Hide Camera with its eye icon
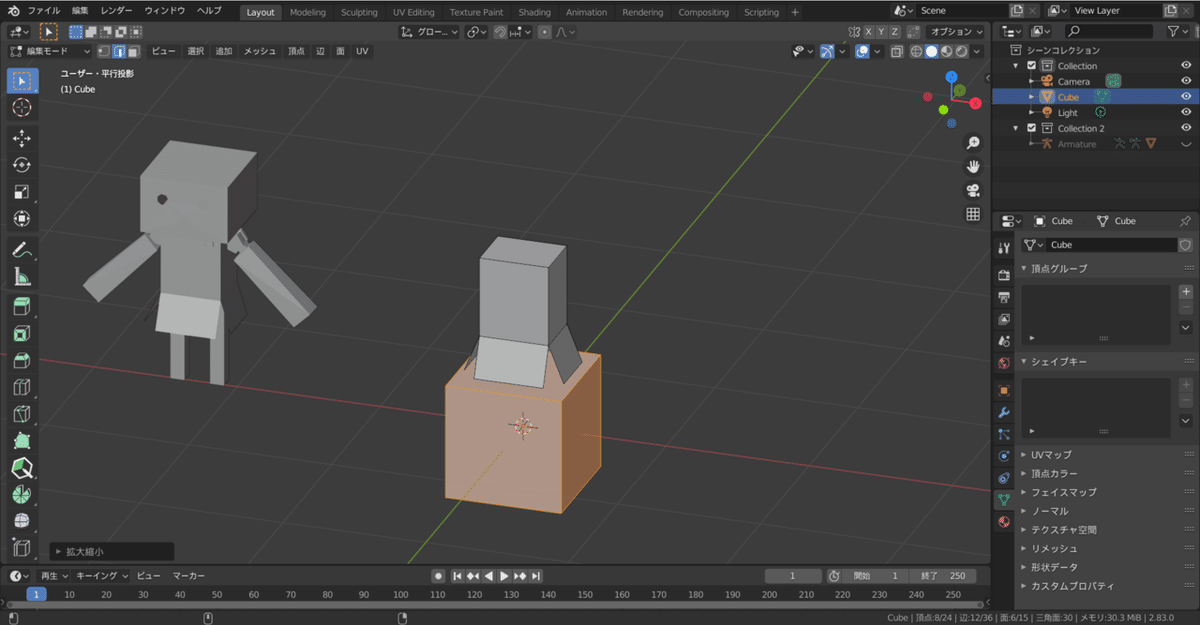 (1186, 81)
